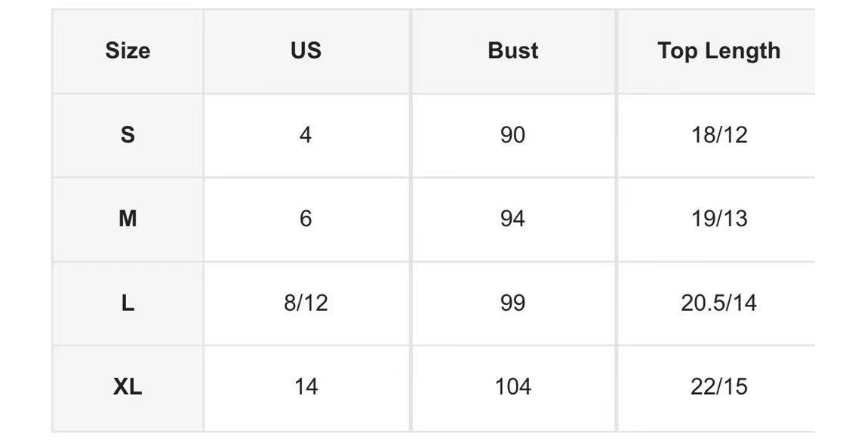Click the Size column header
The height and width of the screenshot is (442, 857).
[127, 52]
